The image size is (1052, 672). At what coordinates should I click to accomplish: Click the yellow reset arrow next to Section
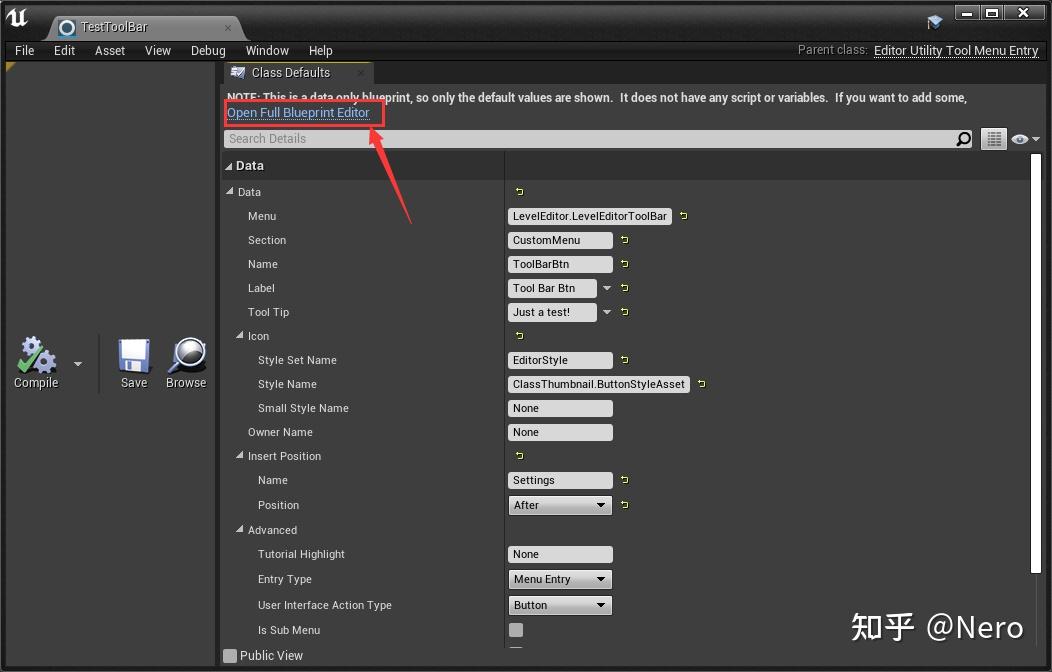pos(624,240)
